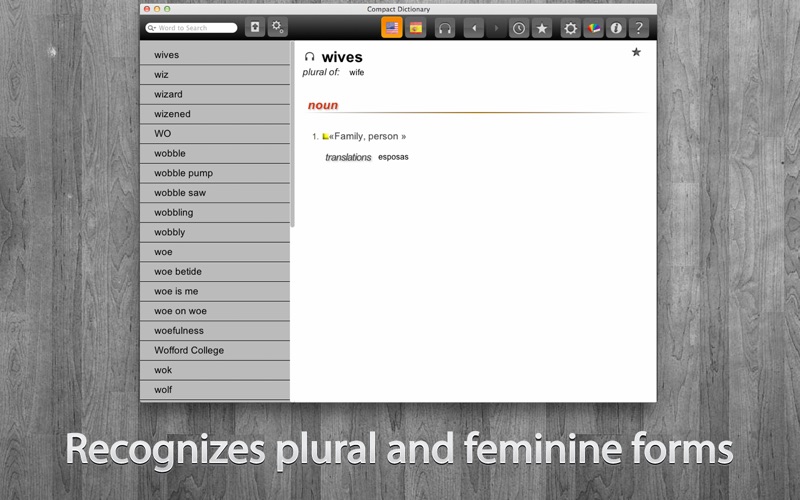
Task: Play pronunciation next to wives headword
Action: coord(310,58)
